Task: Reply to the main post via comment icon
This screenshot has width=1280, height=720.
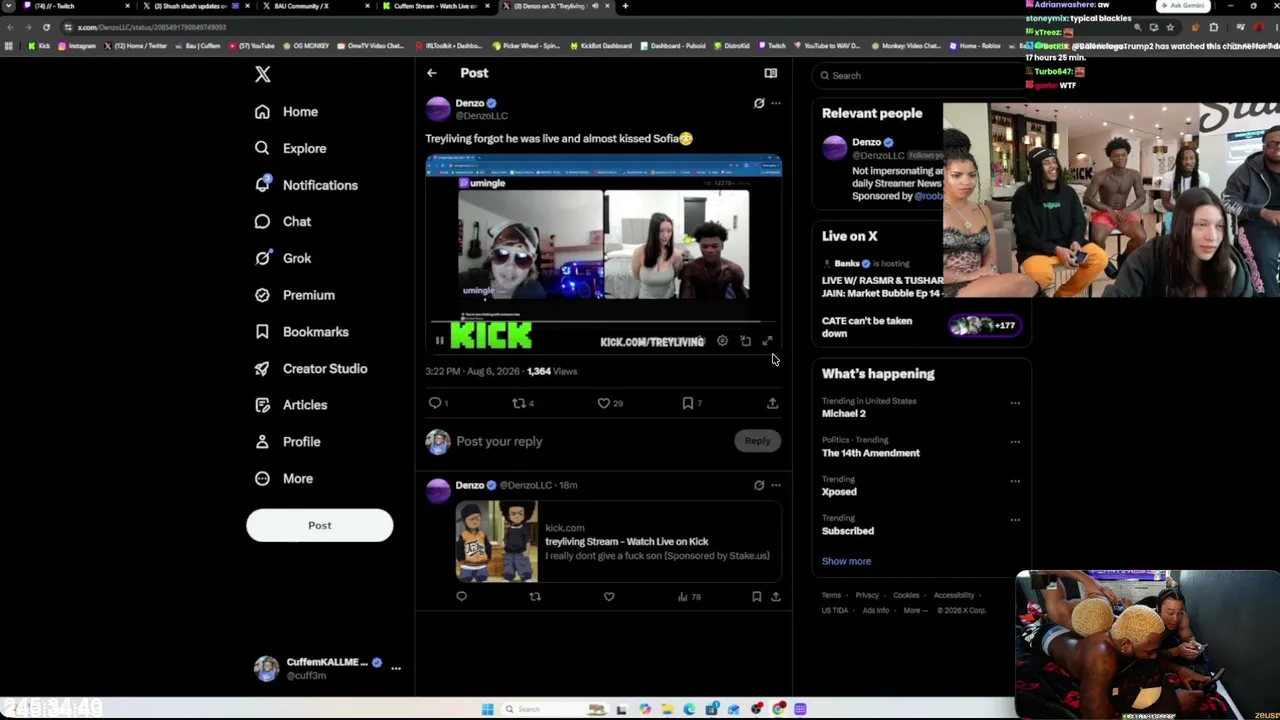Action: [x=435, y=403]
